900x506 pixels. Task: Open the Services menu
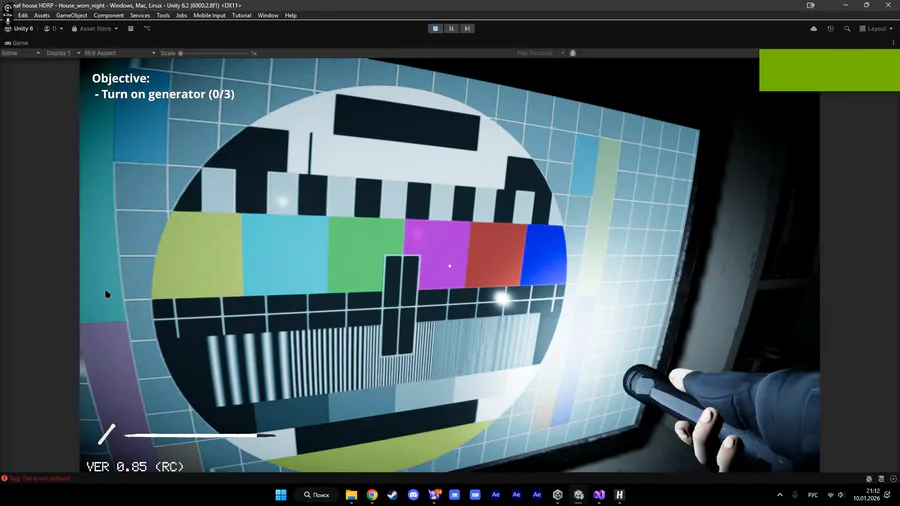140,15
